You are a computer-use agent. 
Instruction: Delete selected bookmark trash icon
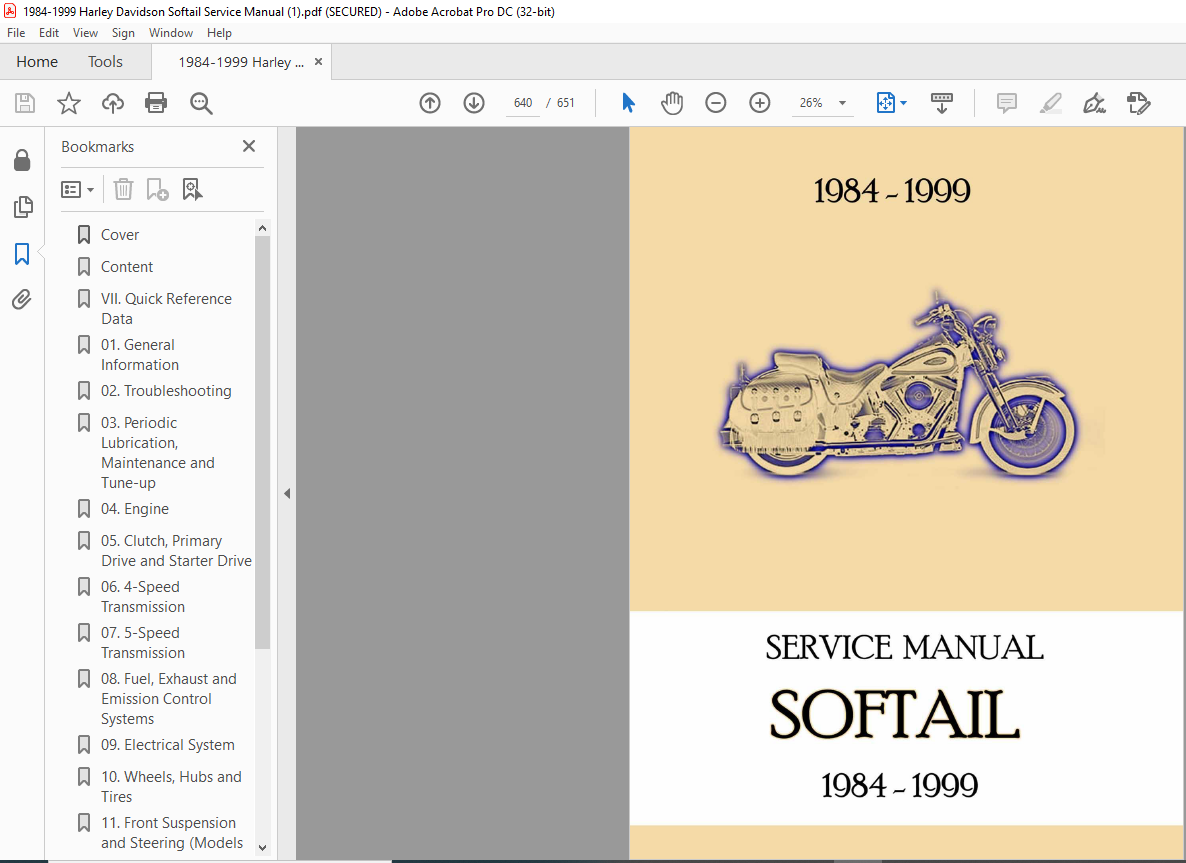[x=123, y=189]
